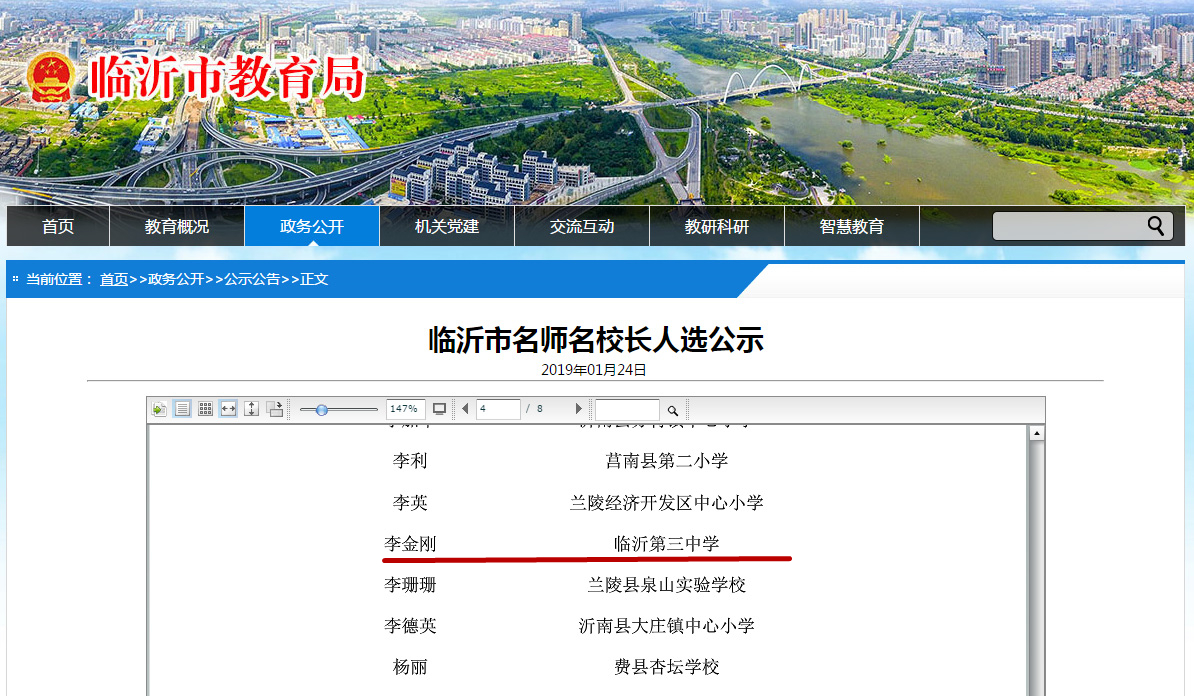Image resolution: width=1194 pixels, height=696 pixels.
Task: Click the 147% zoom percentage field
Action: (x=405, y=409)
